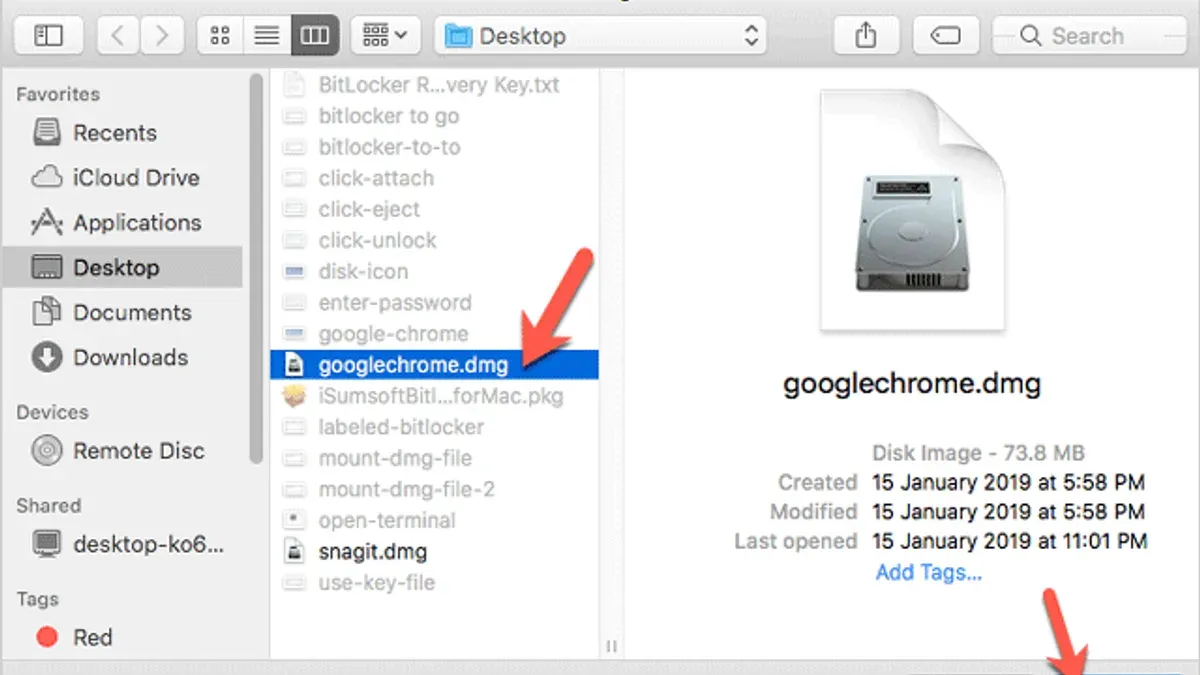Image resolution: width=1200 pixels, height=675 pixels.
Task: Click the Documents page icon in sidebar
Action: point(47,313)
